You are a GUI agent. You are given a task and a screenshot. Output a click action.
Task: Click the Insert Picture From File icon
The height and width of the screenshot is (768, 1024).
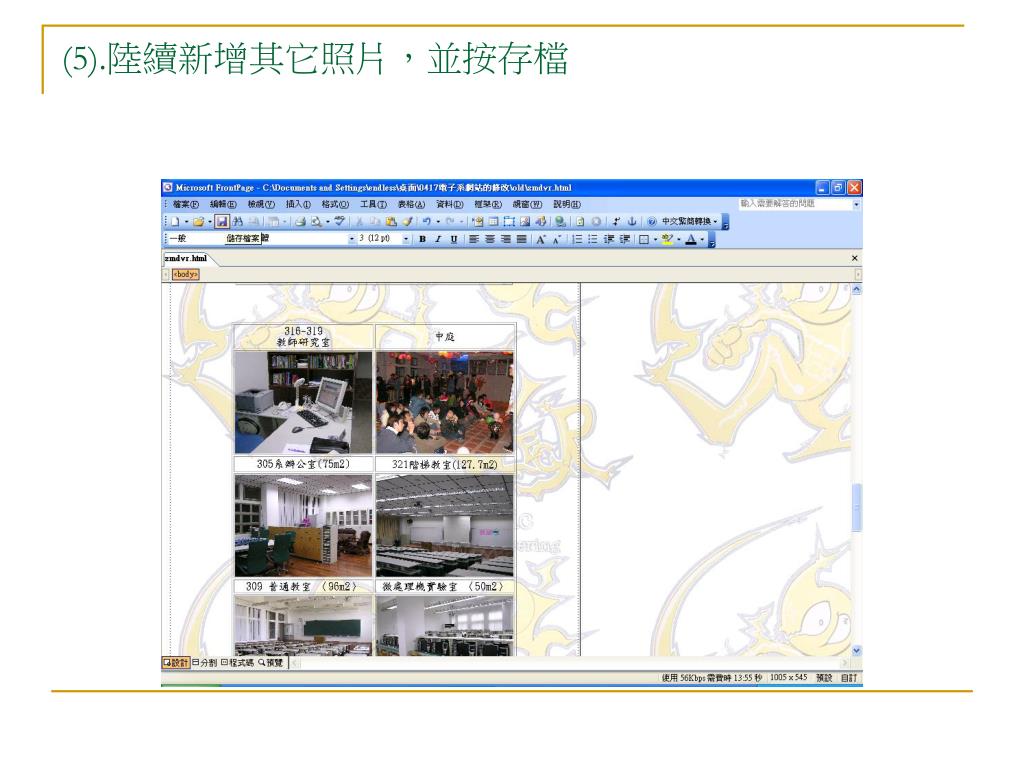coord(525,221)
